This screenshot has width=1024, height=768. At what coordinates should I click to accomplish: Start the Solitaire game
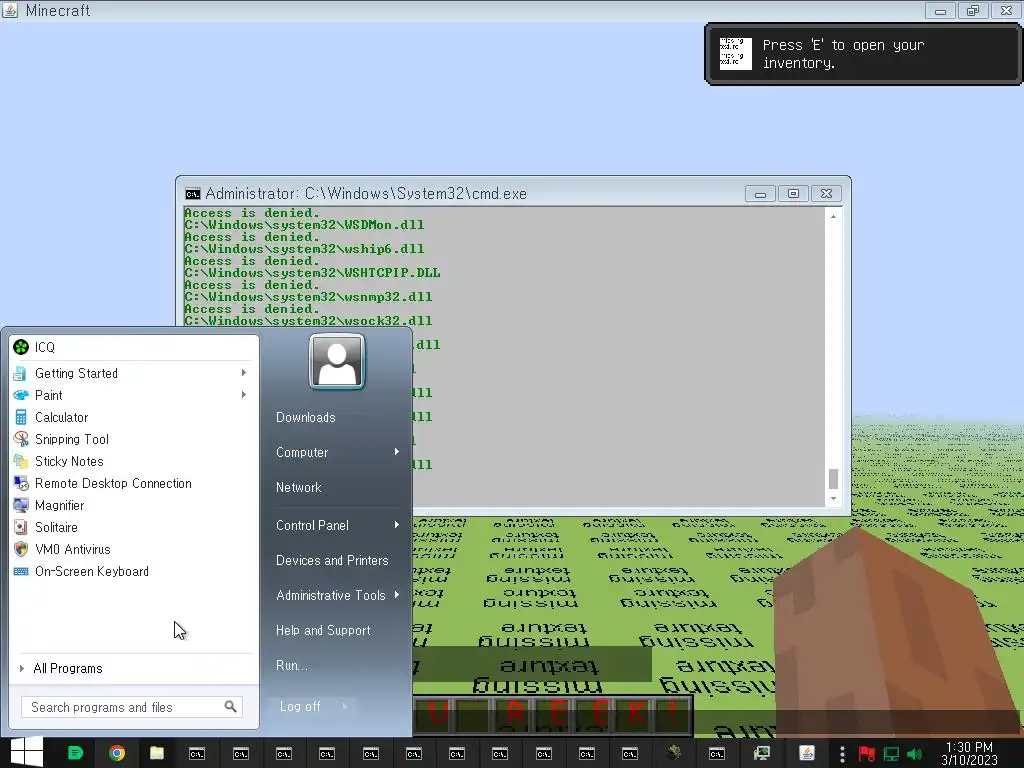pyautogui.click(x=134, y=527)
